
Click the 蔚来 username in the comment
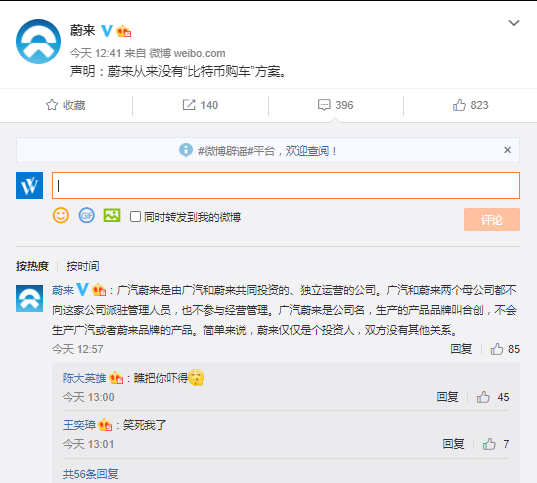(63, 290)
